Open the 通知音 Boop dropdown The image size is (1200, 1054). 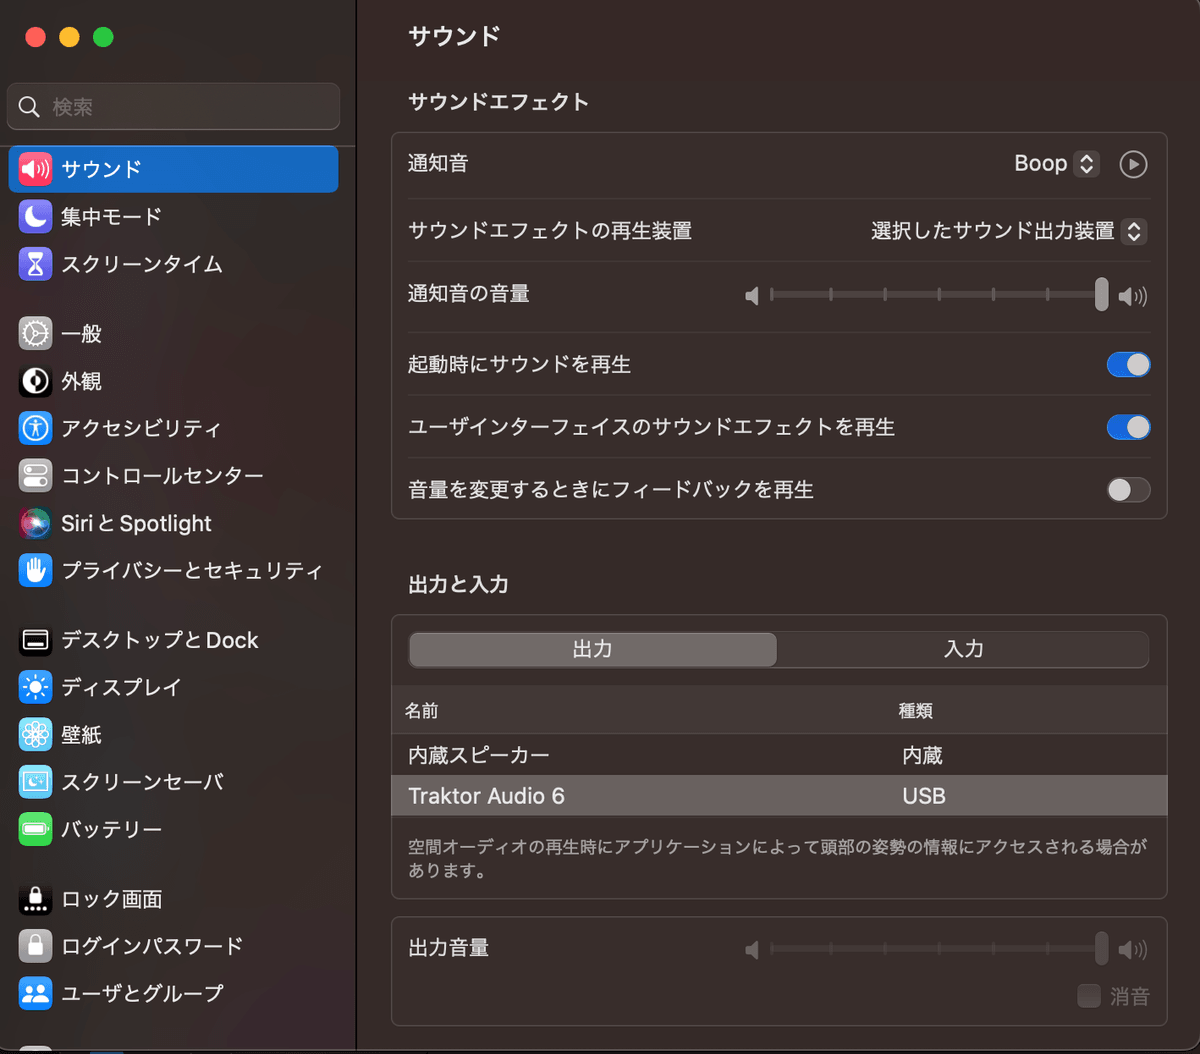pos(1055,163)
